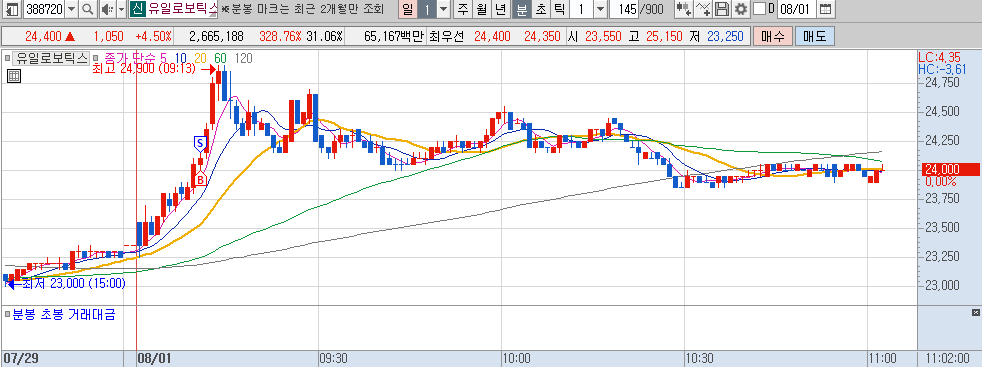This screenshot has width=982, height=367.
Task: Click the data grid icon below stock name
Action: click(x=13, y=76)
